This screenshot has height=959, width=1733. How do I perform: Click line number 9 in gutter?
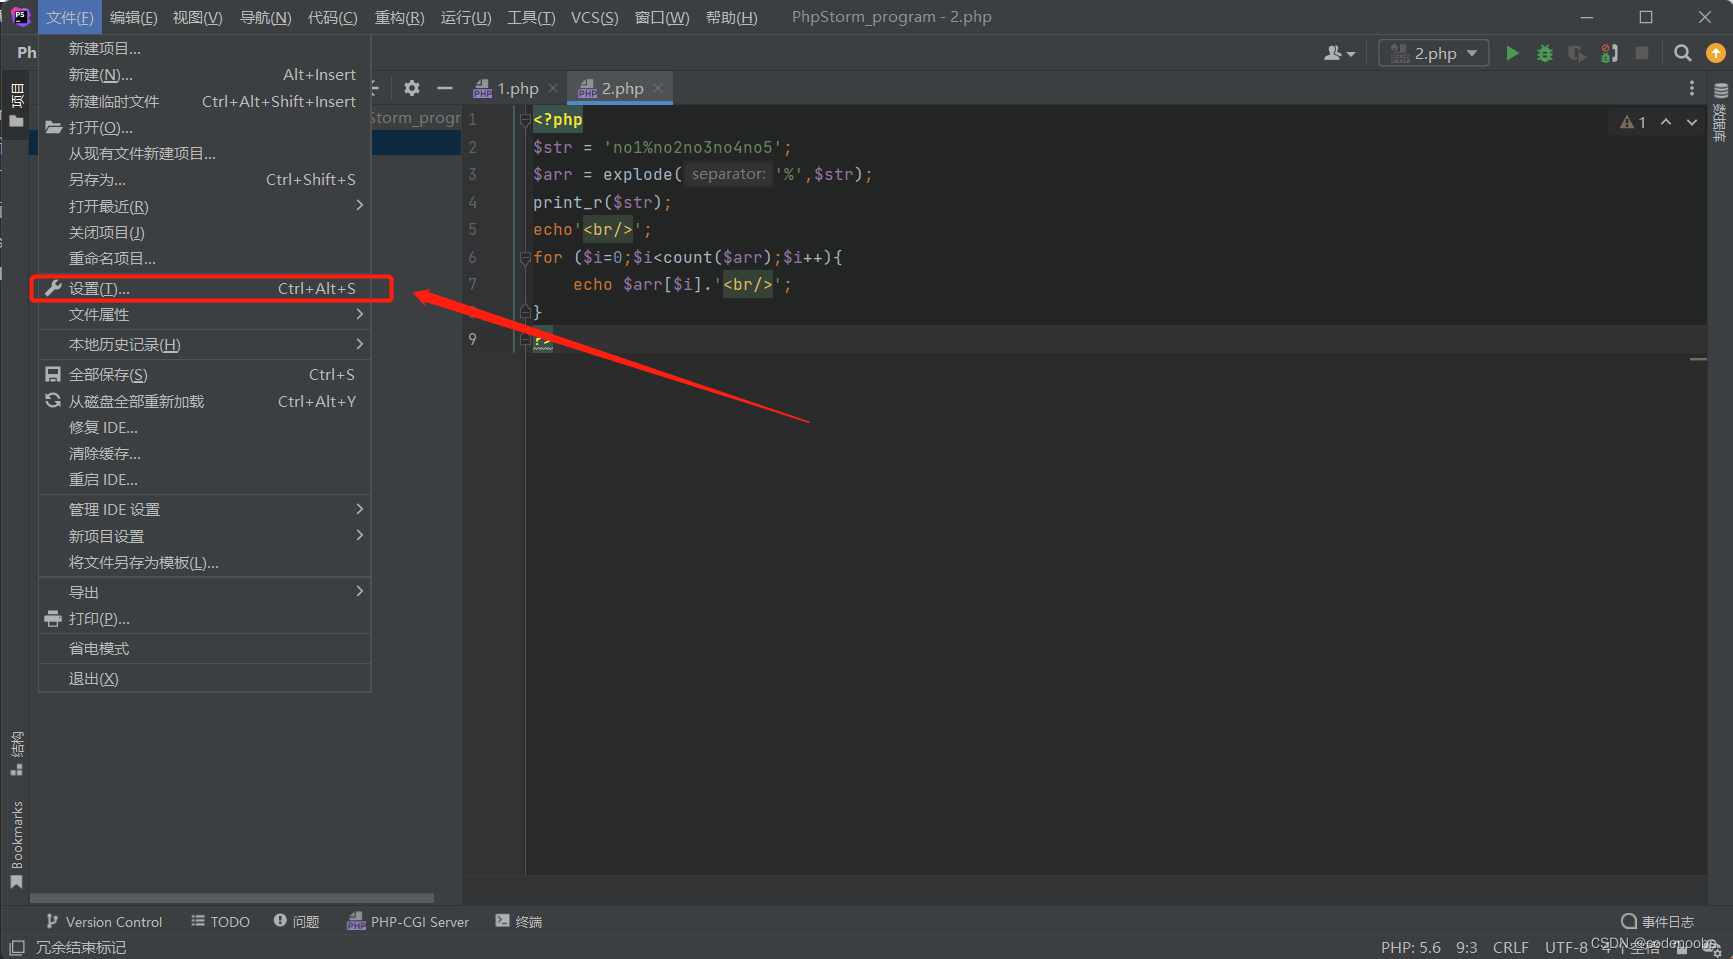(472, 339)
